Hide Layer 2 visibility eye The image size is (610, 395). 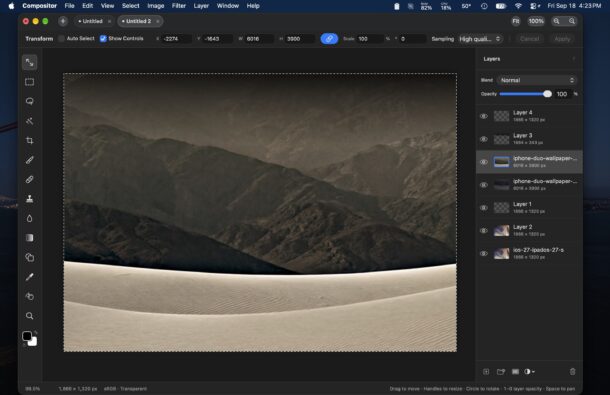point(484,230)
